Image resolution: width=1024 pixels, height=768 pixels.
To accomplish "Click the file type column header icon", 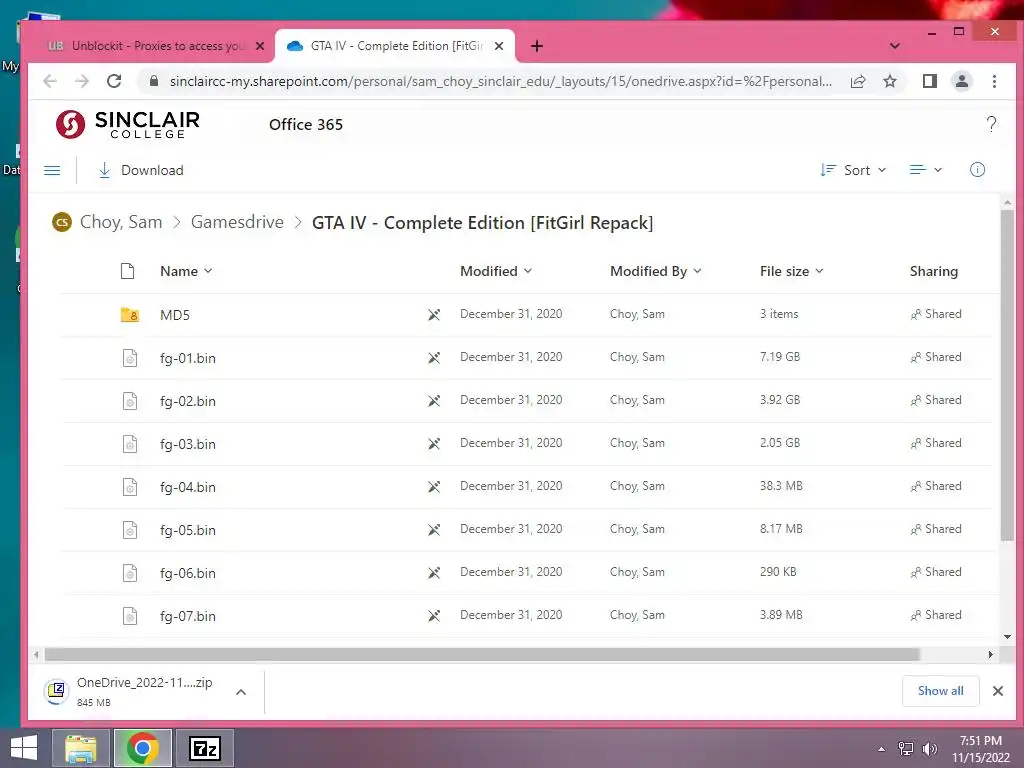I will pos(127,271).
